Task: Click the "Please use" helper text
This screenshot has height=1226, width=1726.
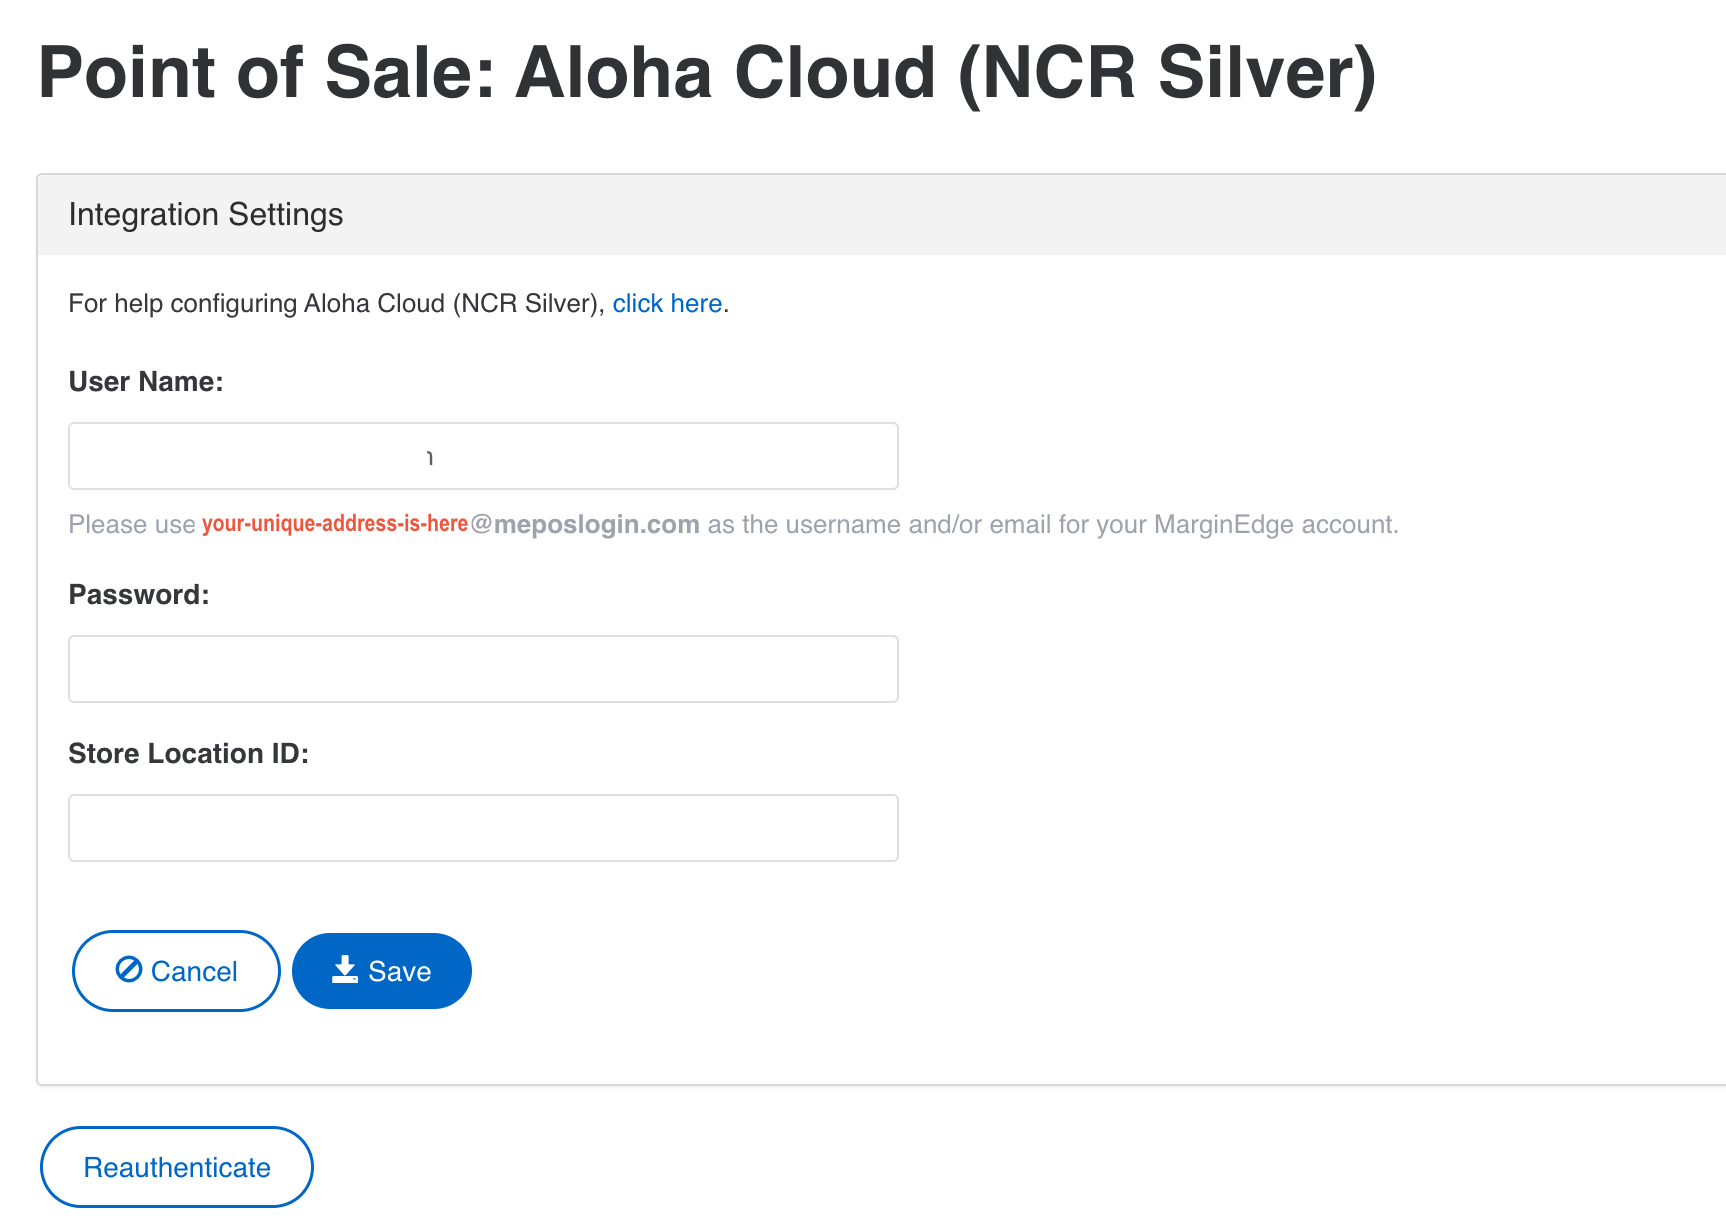Action: pos(132,525)
